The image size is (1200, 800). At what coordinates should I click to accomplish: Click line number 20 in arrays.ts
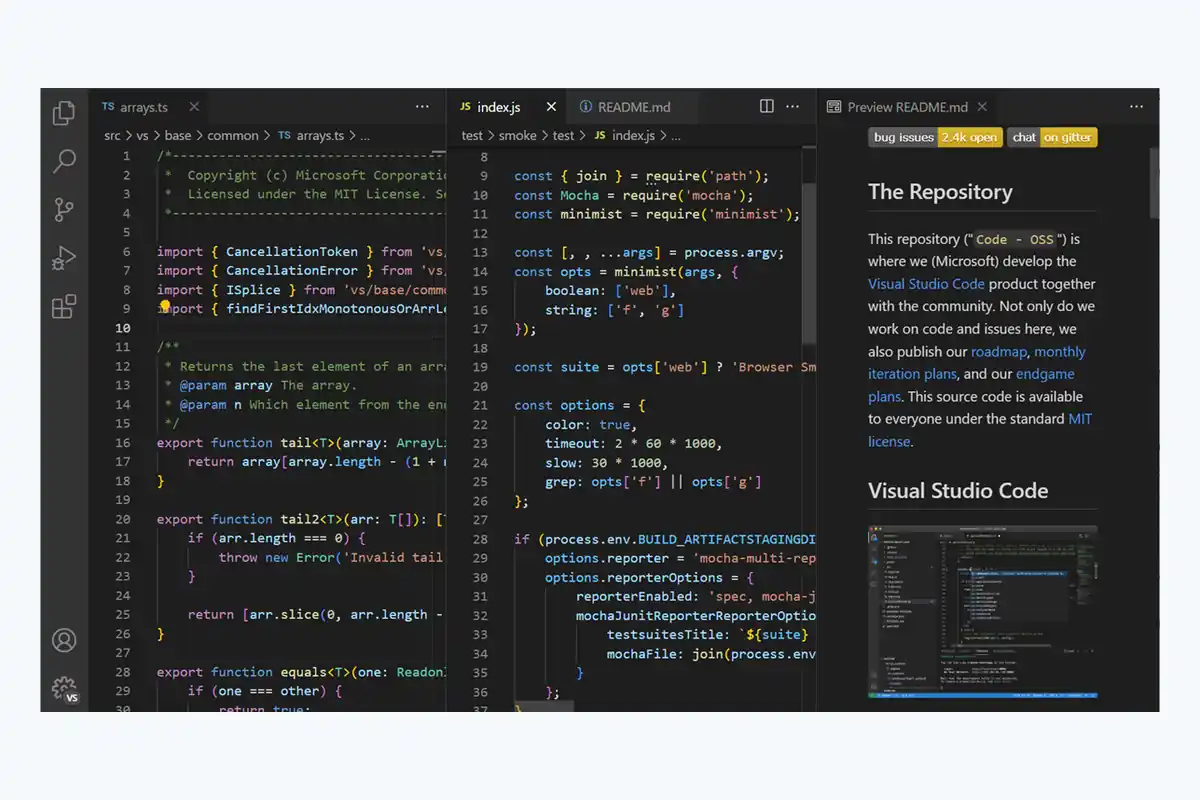pyautogui.click(x=123, y=519)
